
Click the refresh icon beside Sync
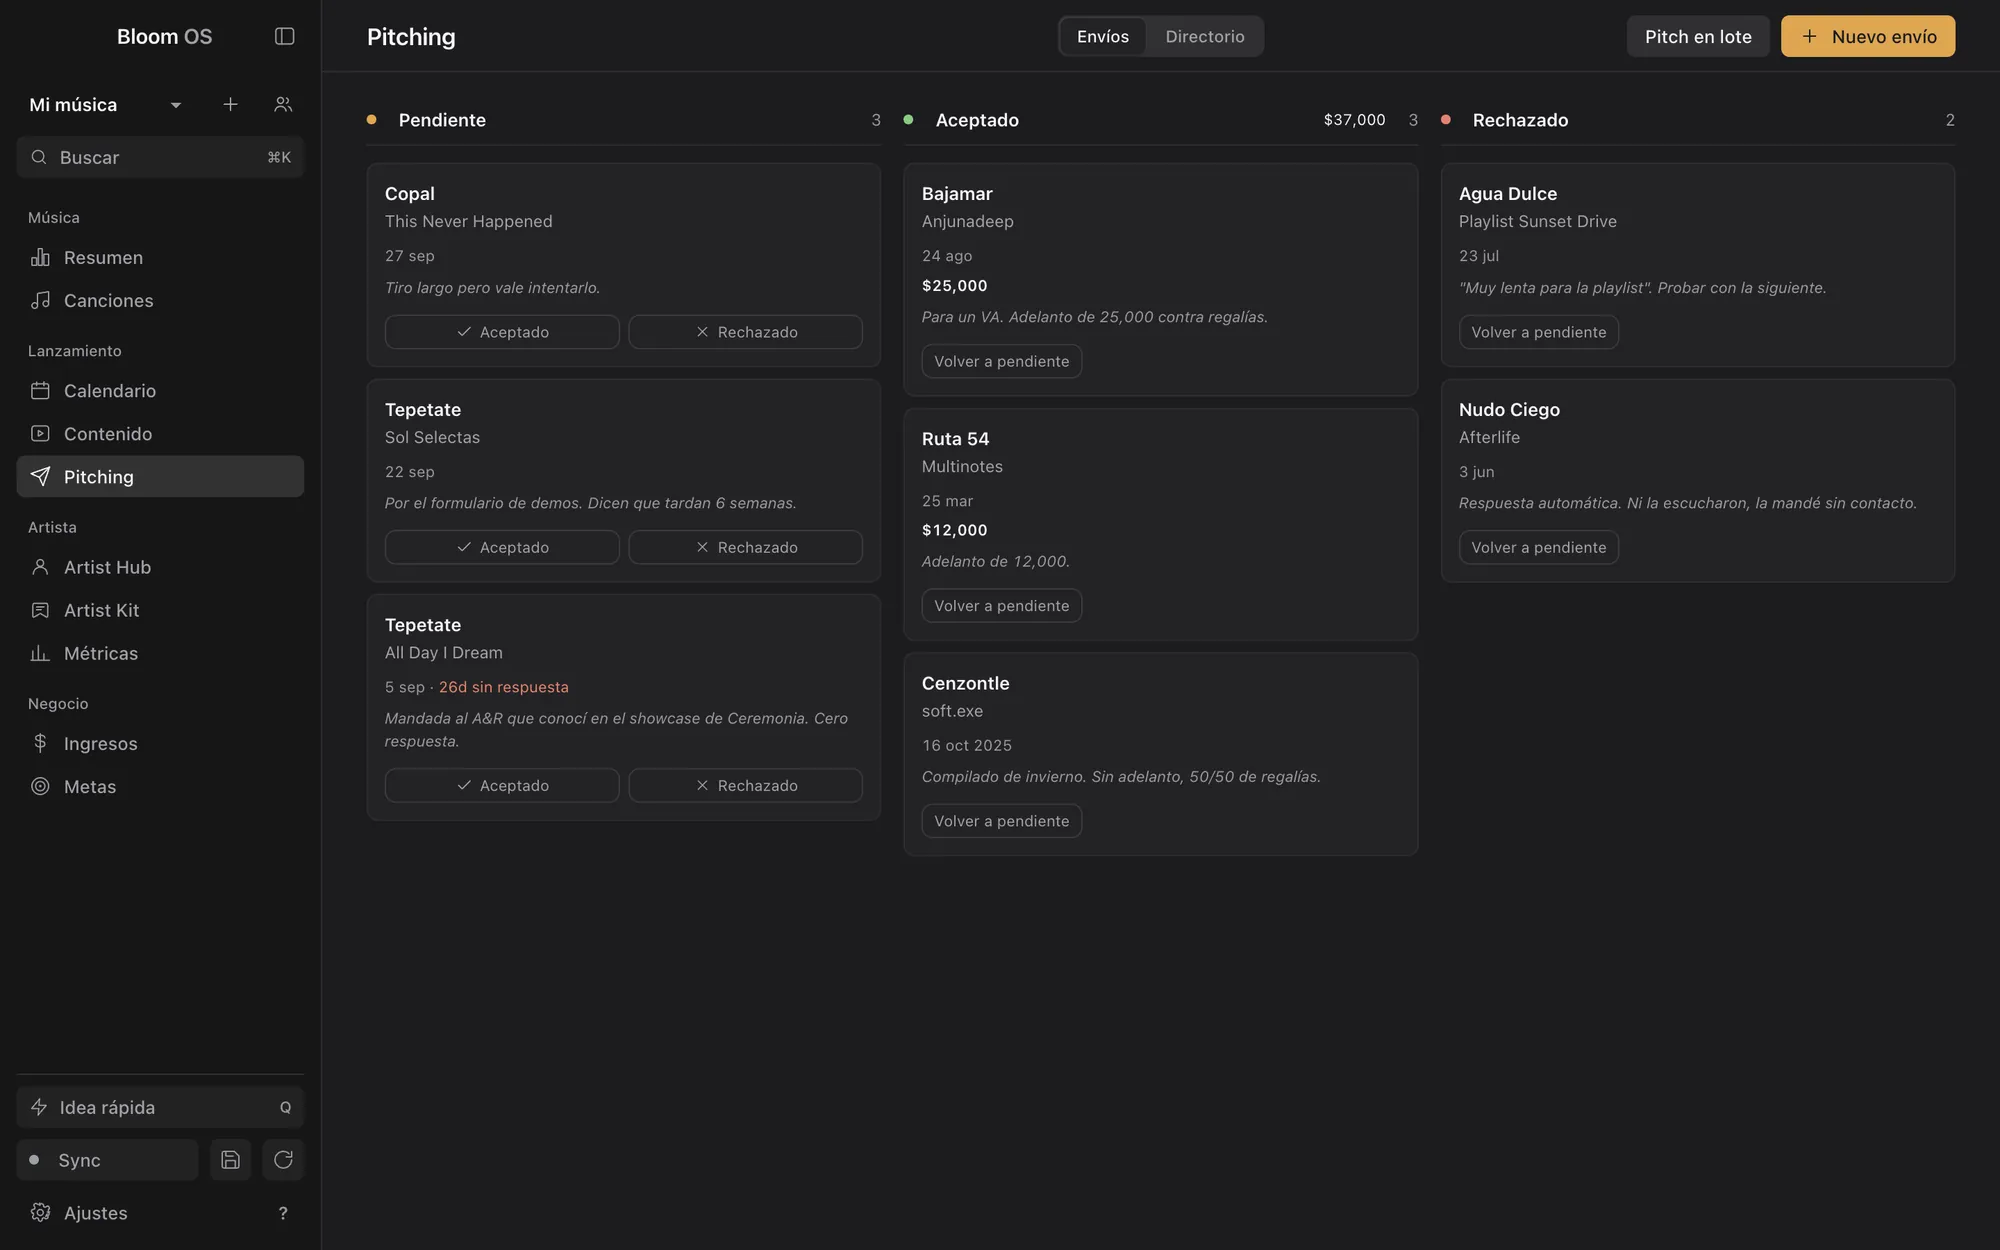pyautogui.click(x=283, y=1160)
